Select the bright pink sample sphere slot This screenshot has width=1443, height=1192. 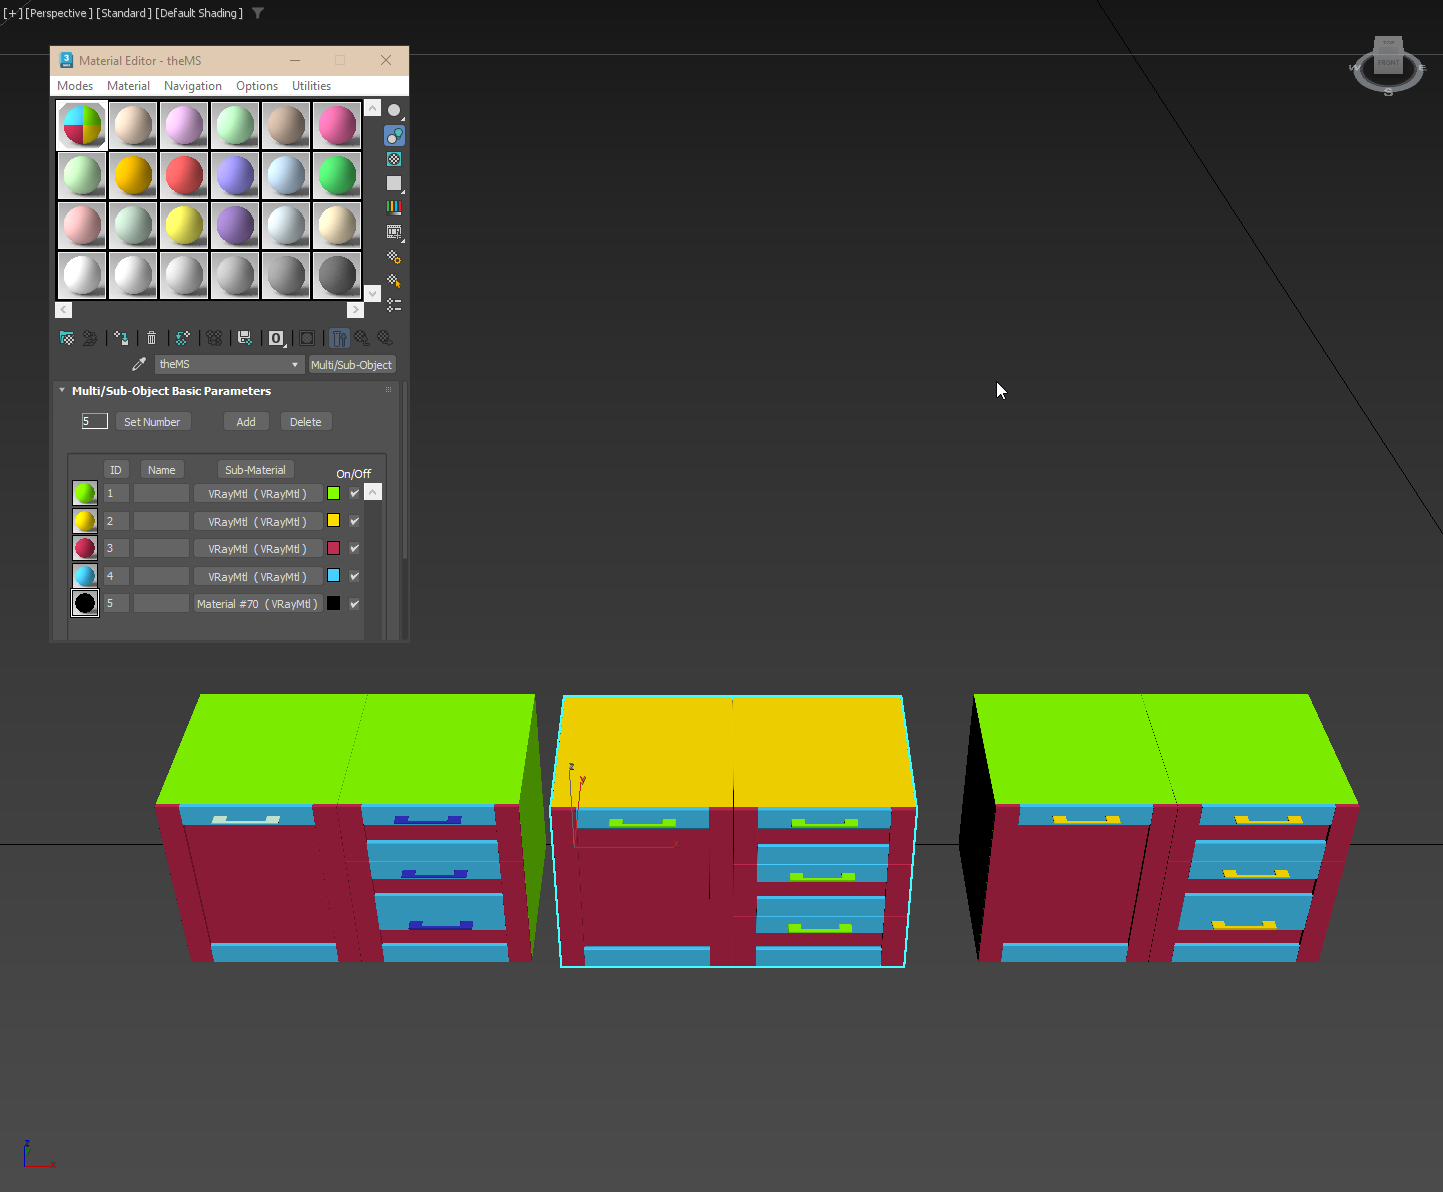click(x=337, y=125)
